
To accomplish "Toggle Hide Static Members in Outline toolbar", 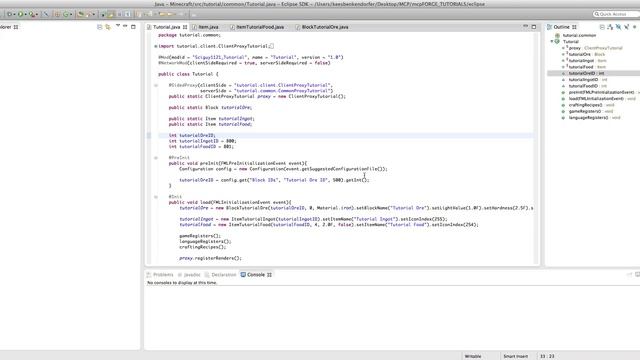I will (627, 27).
